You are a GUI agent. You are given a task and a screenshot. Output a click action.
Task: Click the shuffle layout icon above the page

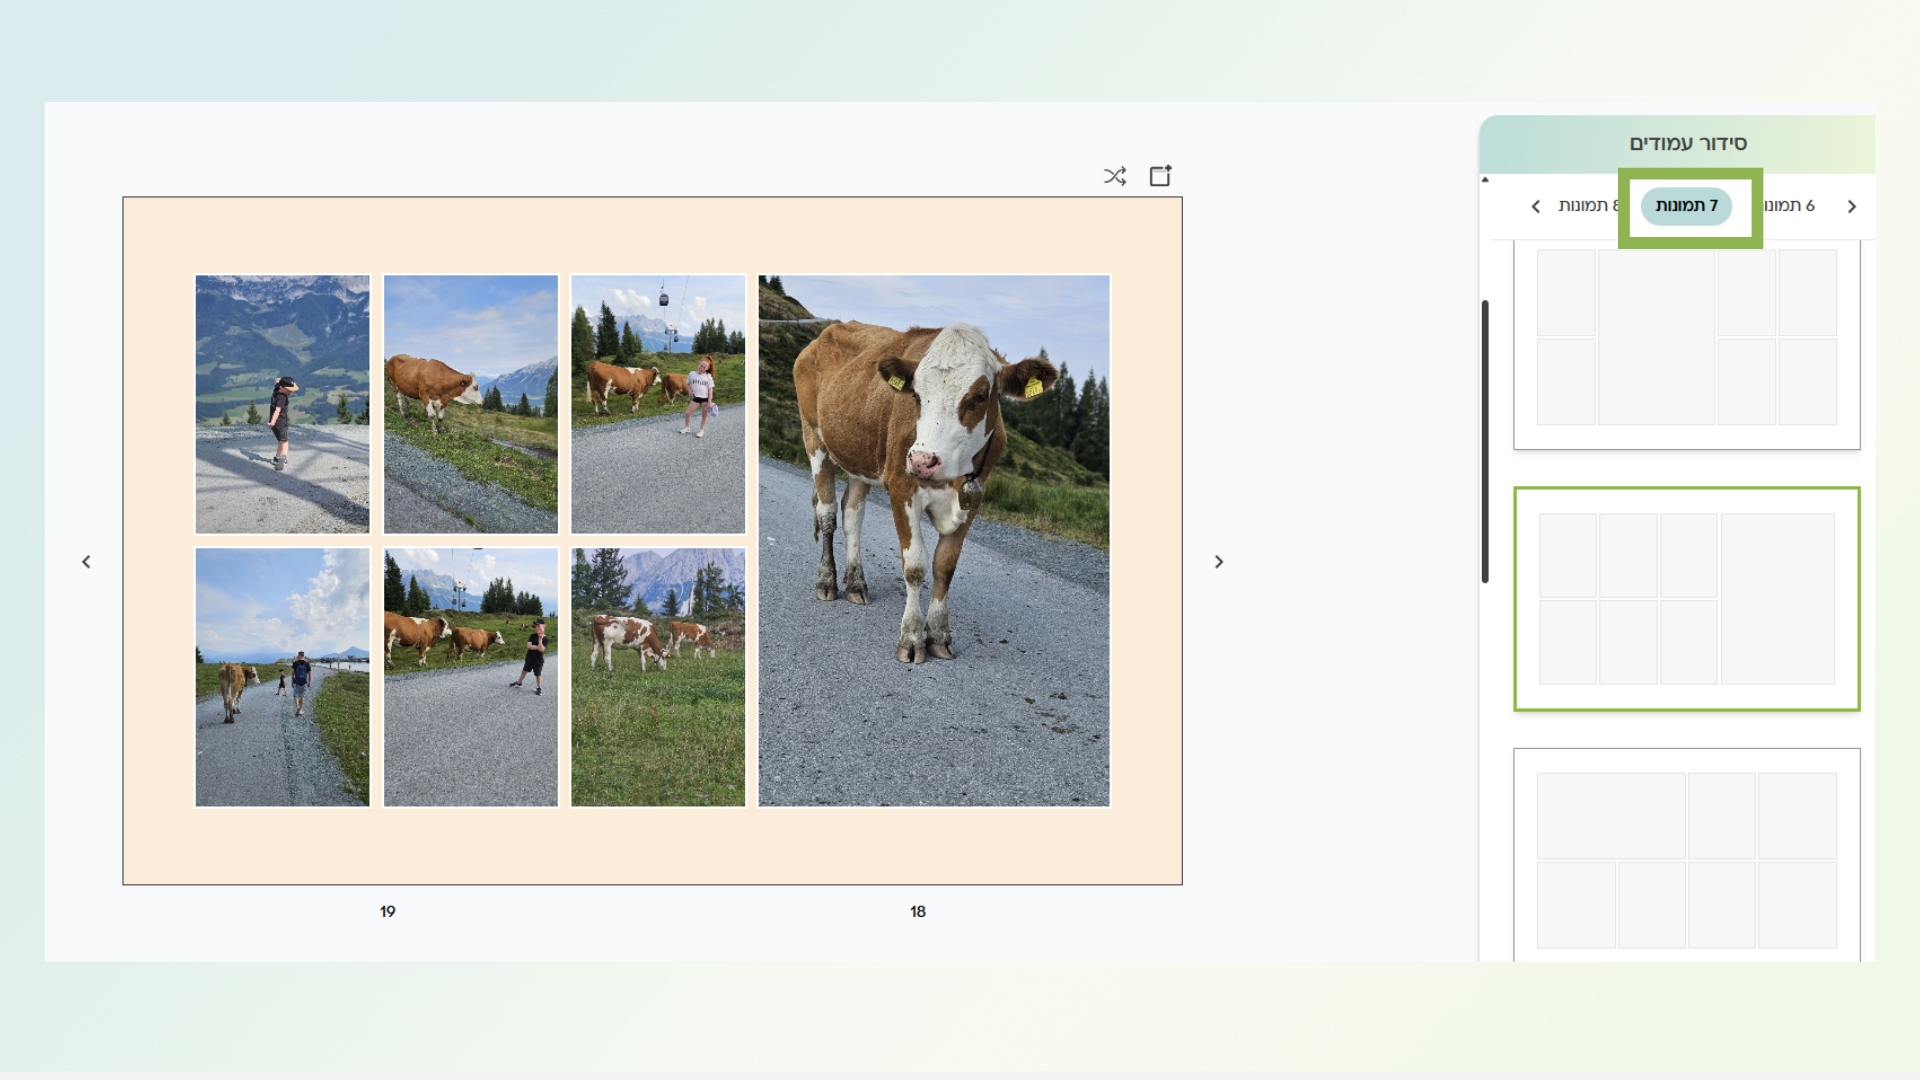pyautogui.click(x=1114, y=176)
